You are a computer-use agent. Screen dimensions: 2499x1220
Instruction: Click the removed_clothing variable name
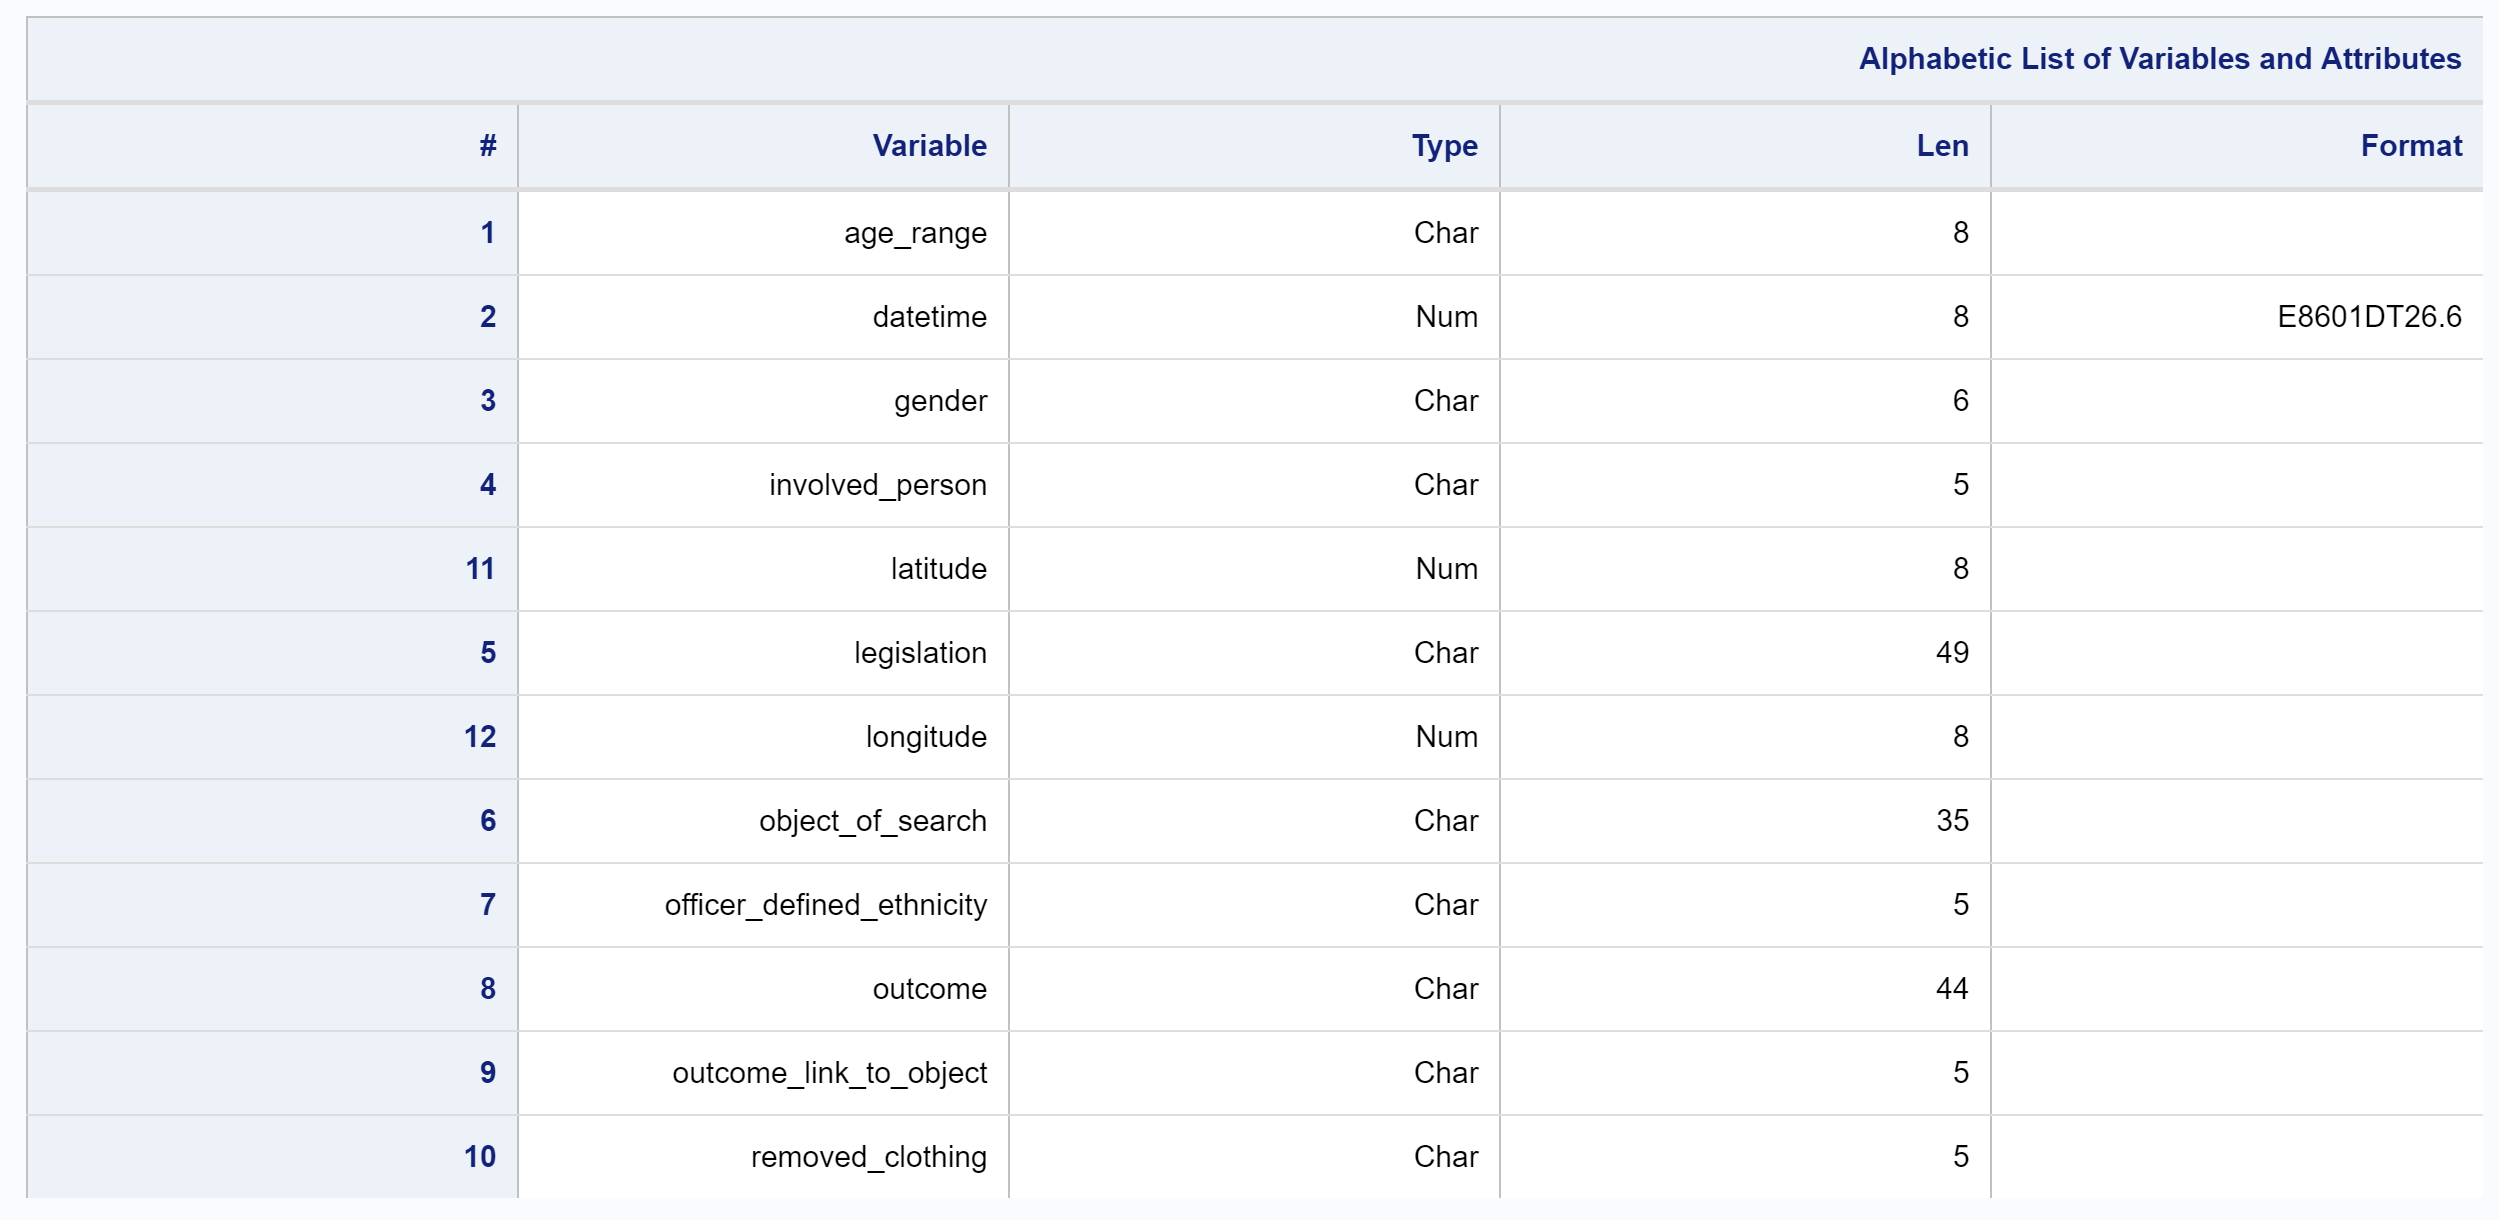868,1156
